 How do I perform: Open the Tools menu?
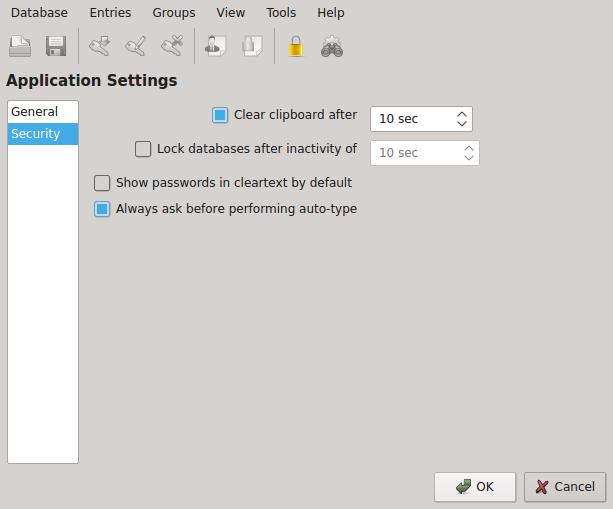[x=281, y=13]
